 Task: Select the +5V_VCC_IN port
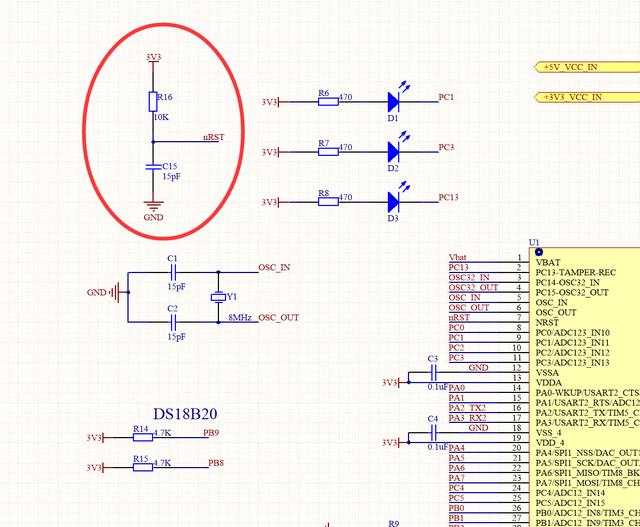[x=587, y=67]
